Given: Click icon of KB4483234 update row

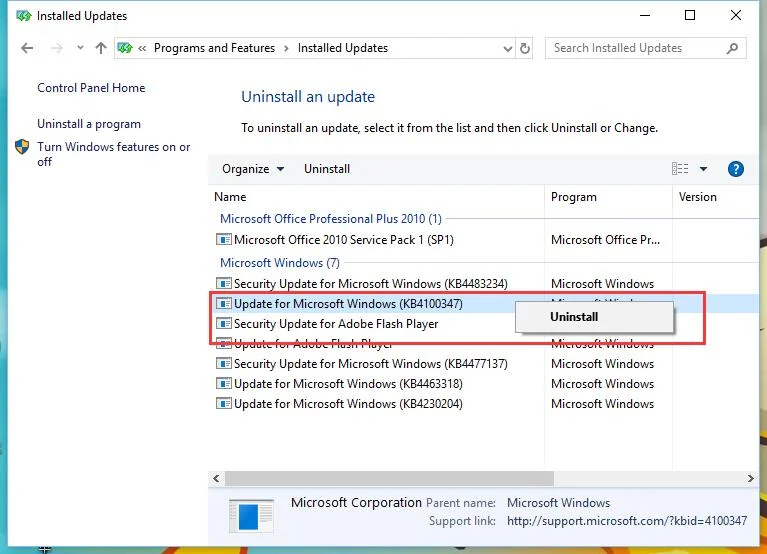Looking at the screenshot, I should 224,284.
